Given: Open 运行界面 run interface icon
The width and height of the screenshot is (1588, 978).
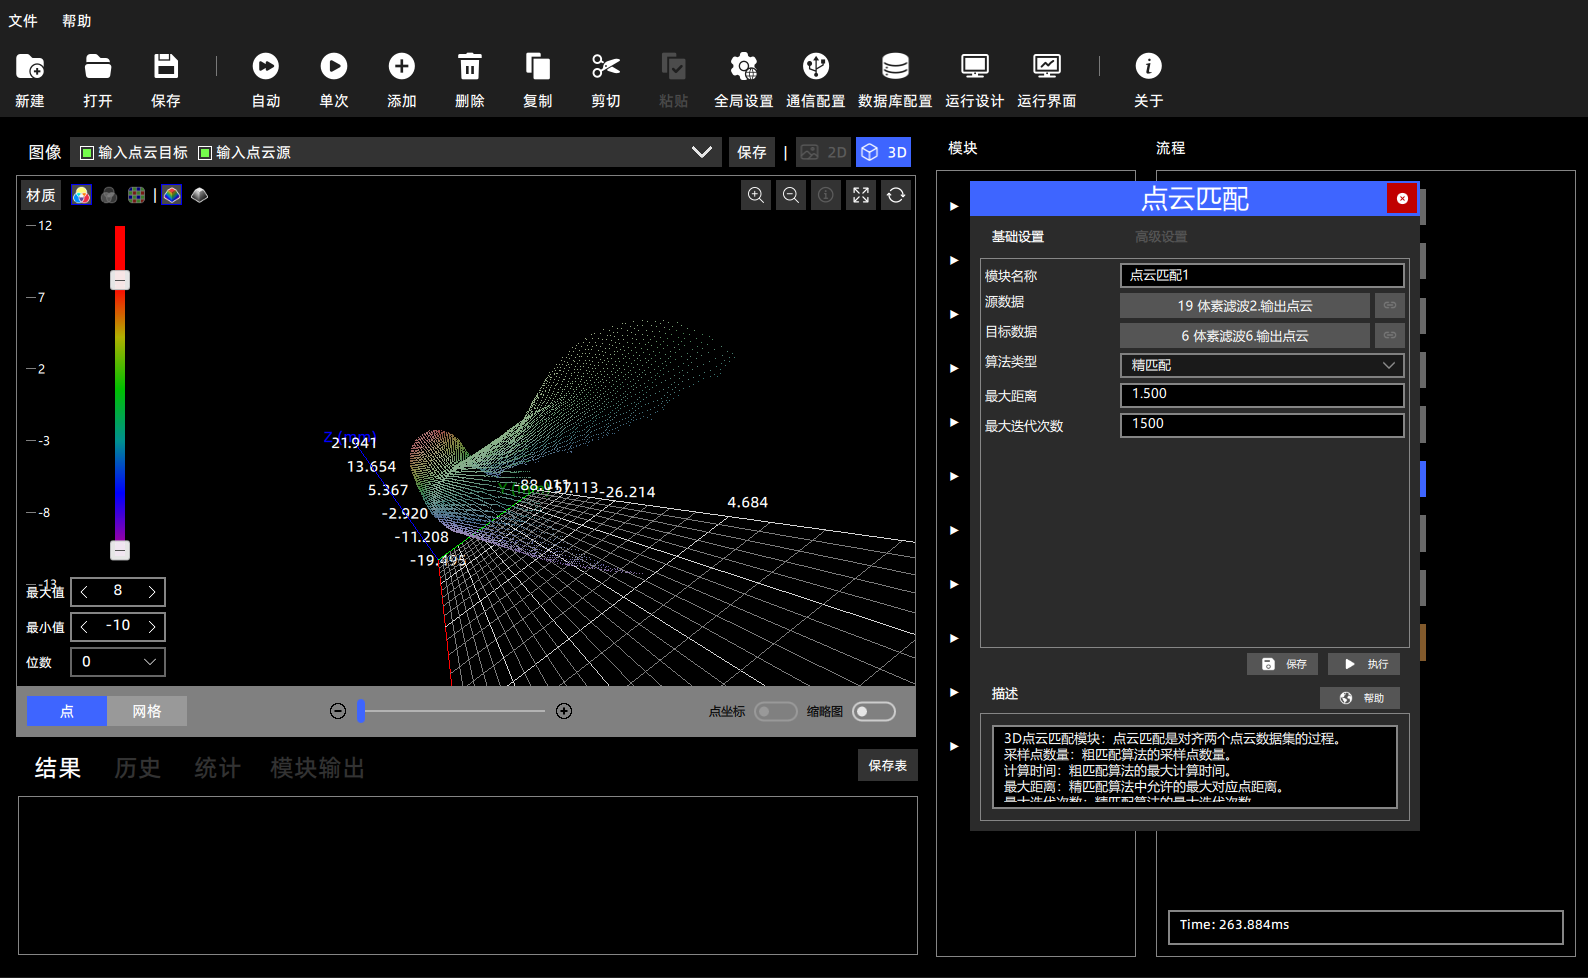Looking at the screenshot, I should [x=1047, y=67].
